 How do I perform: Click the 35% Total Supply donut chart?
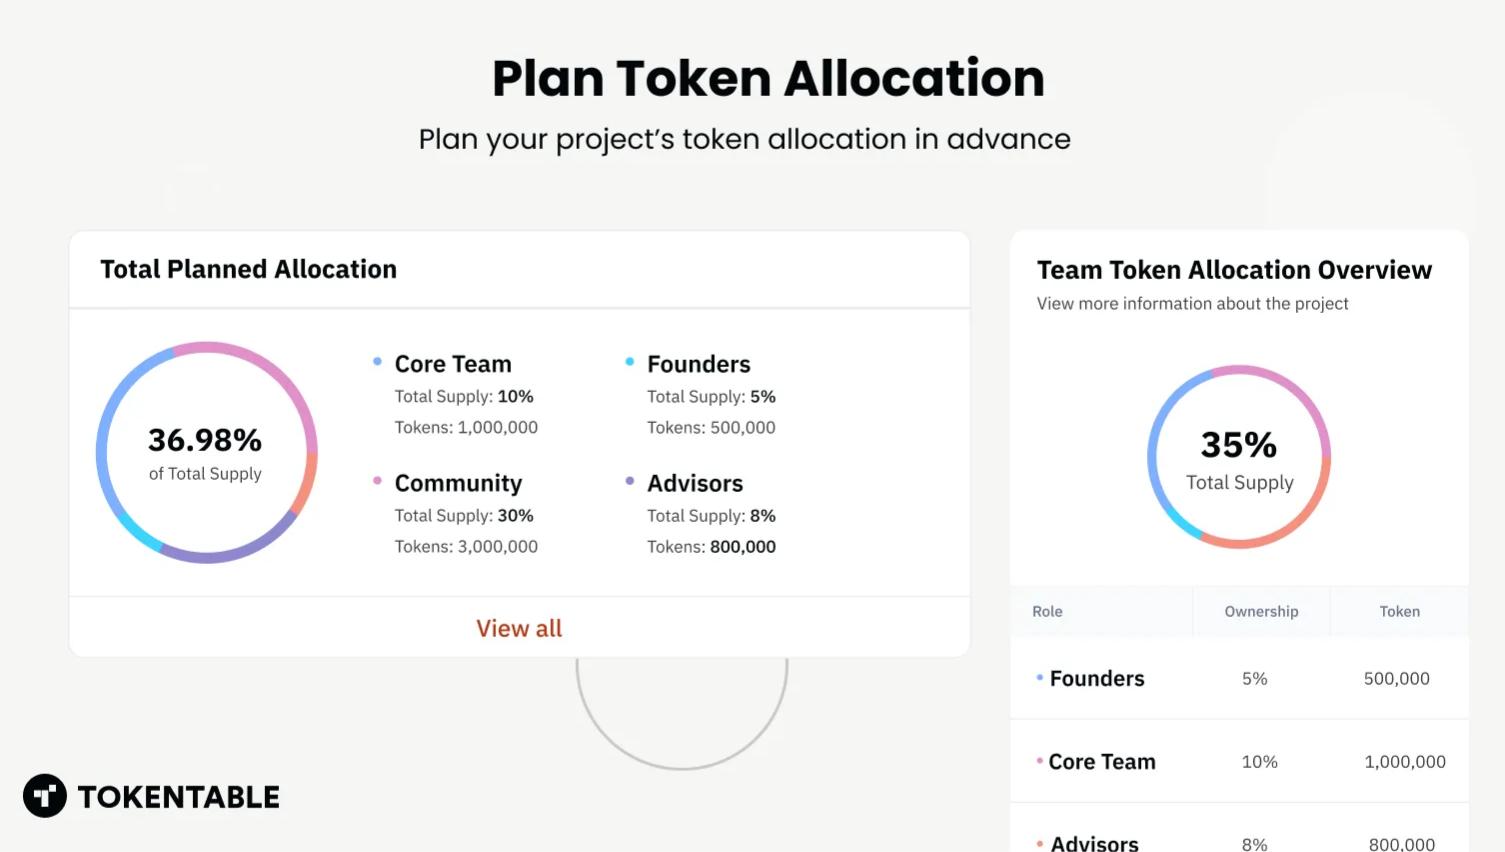coord(1239,458)
